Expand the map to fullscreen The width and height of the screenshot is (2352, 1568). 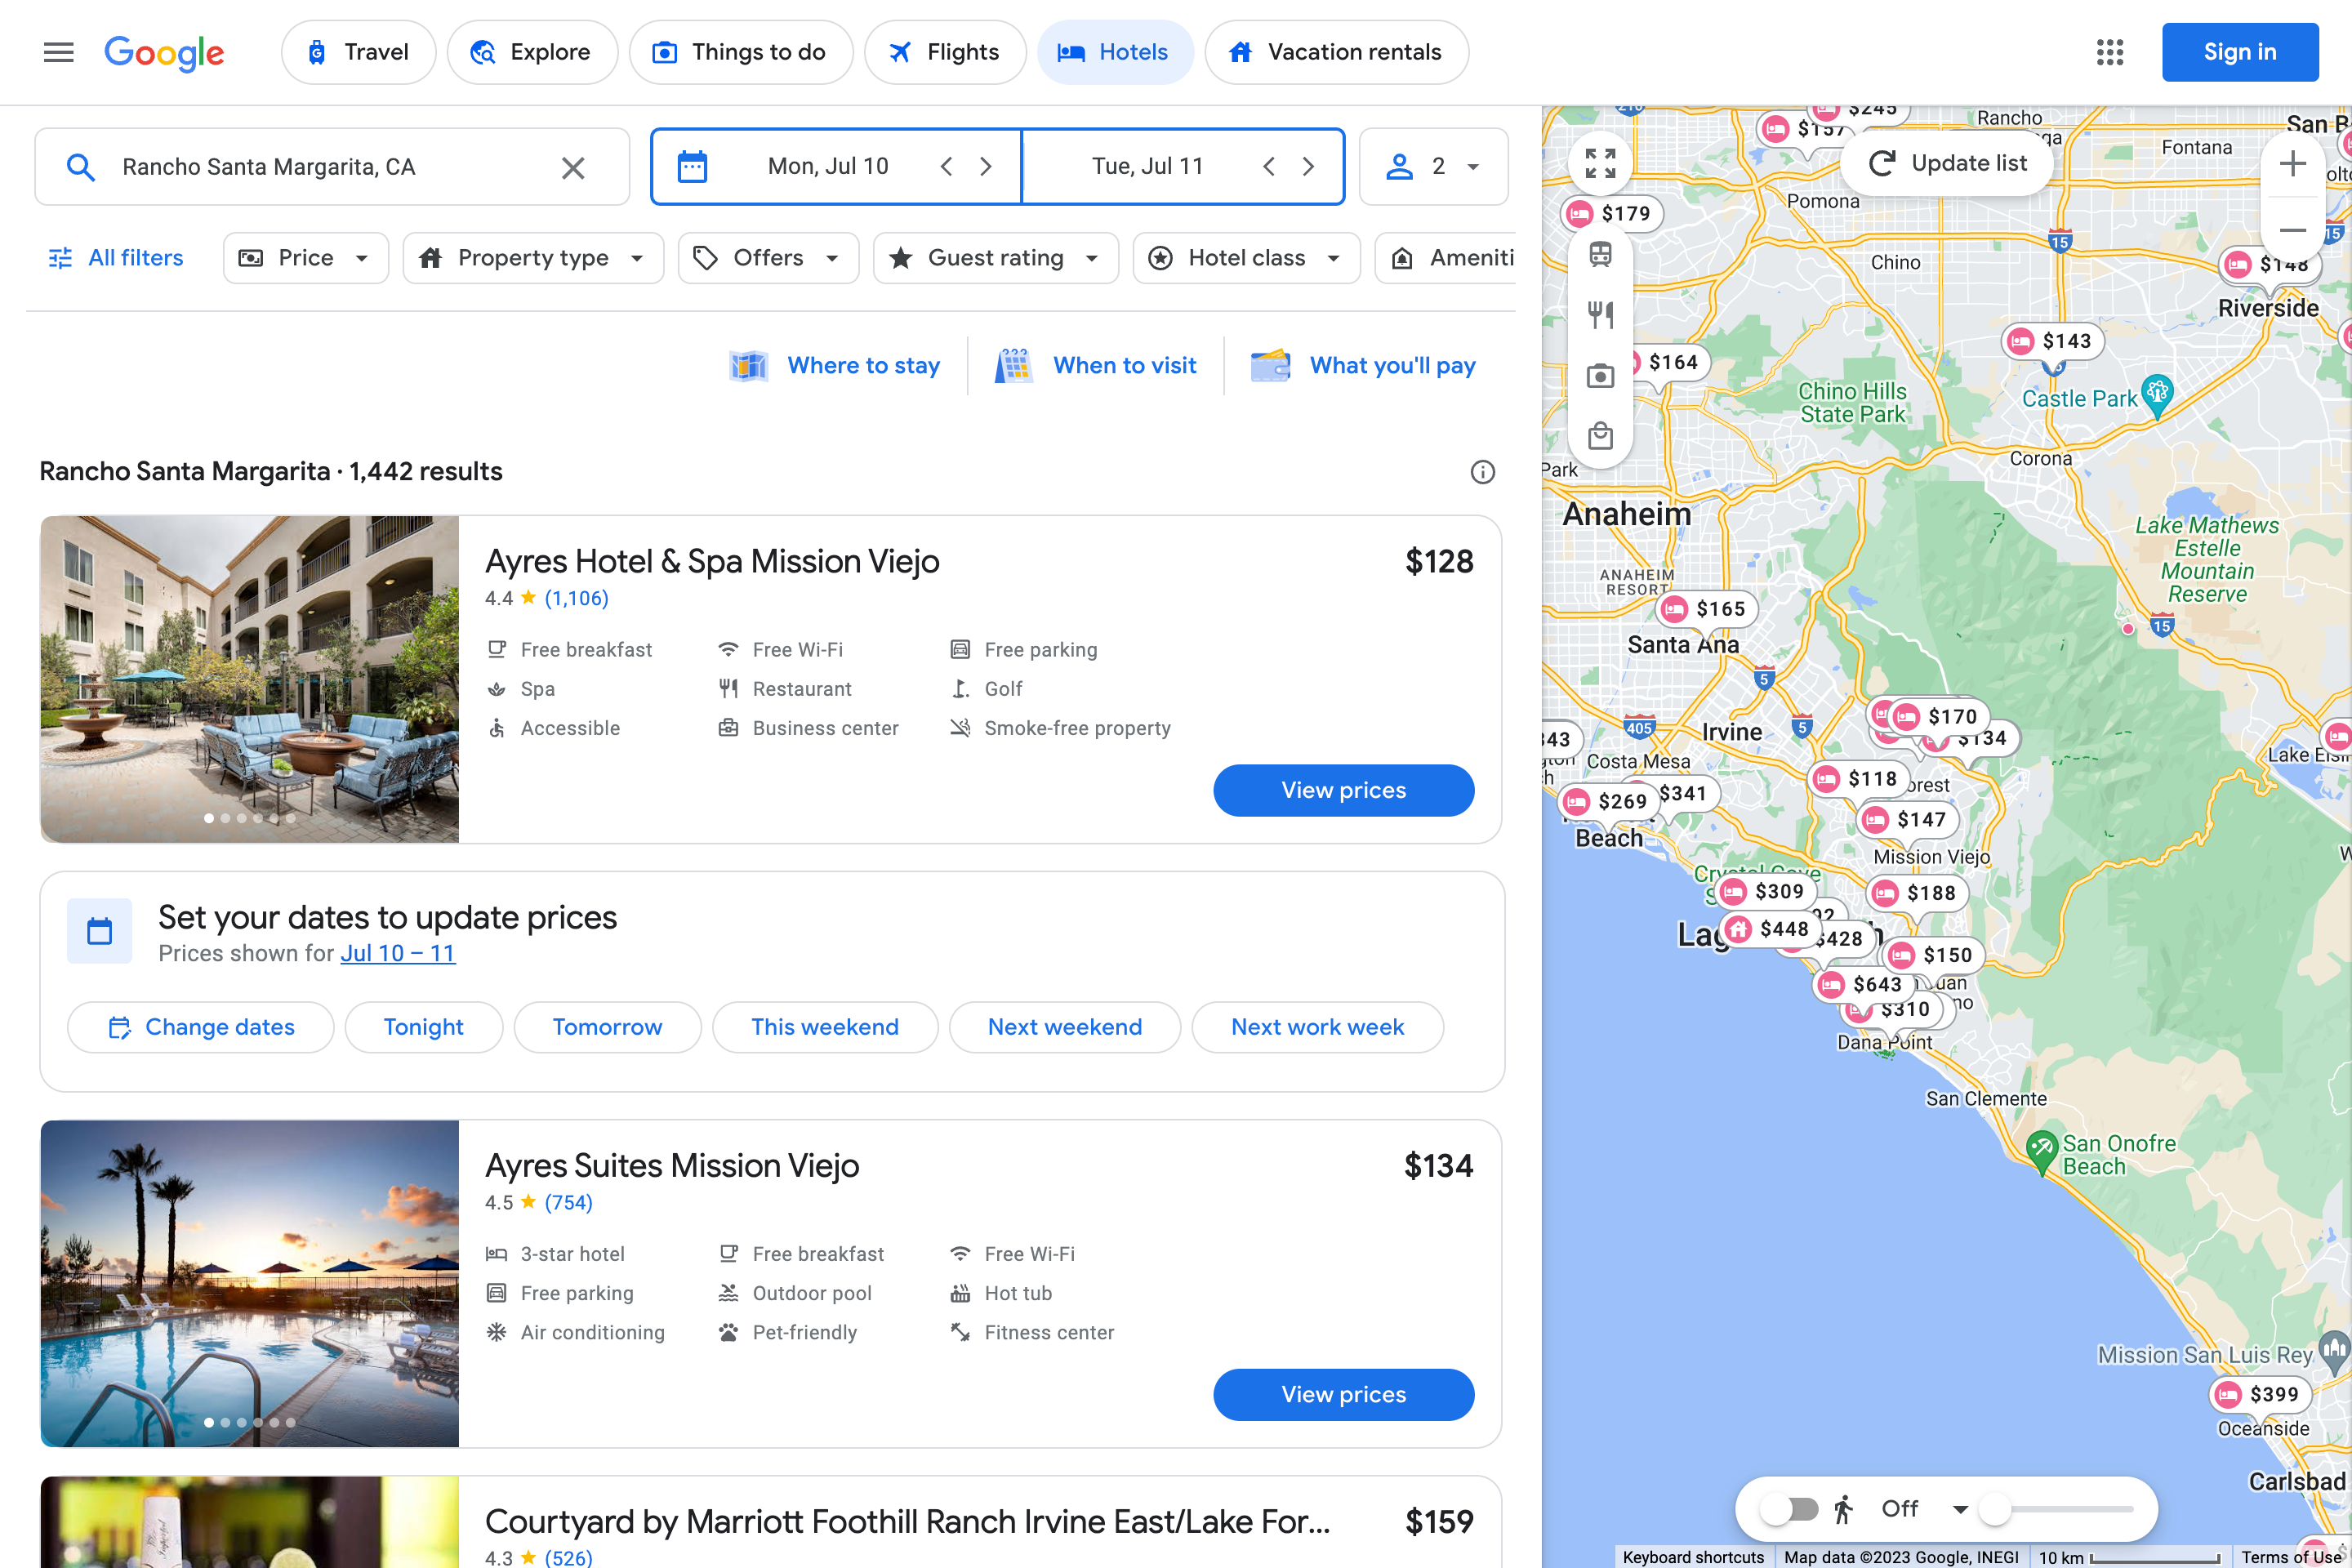coord(1600,163)
